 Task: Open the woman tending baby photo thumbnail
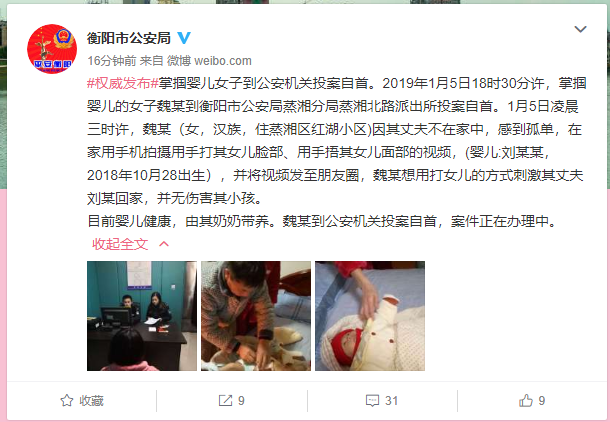click(x=256, y=316)
